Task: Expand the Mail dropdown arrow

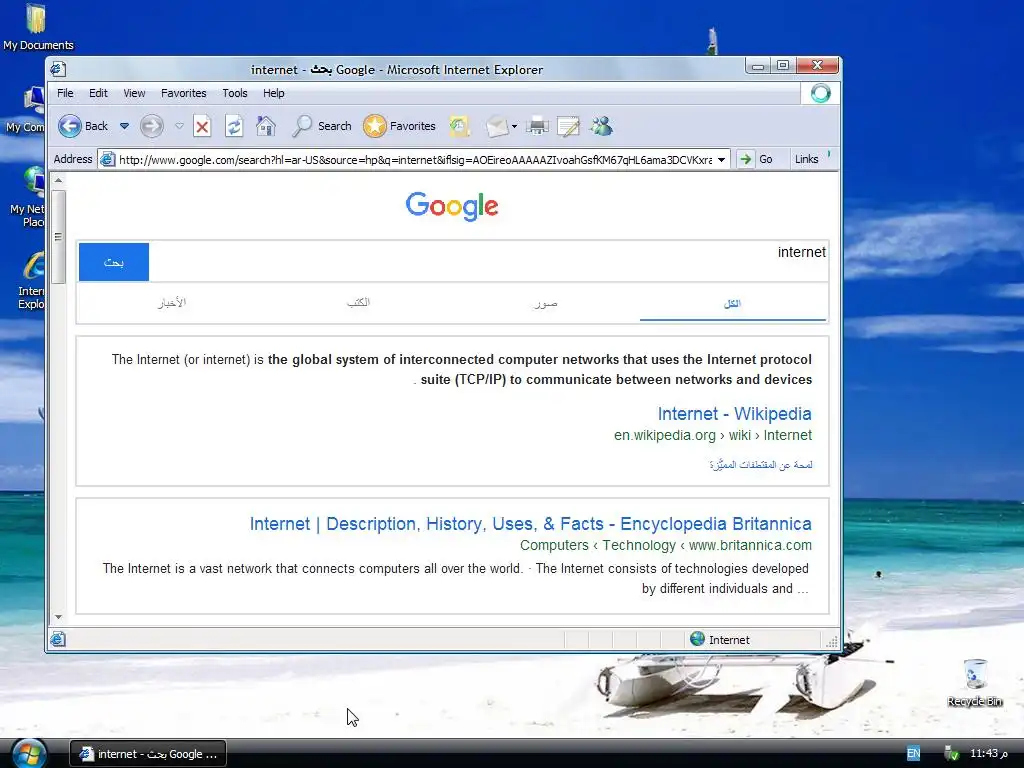Action: (x=515, y=127)
